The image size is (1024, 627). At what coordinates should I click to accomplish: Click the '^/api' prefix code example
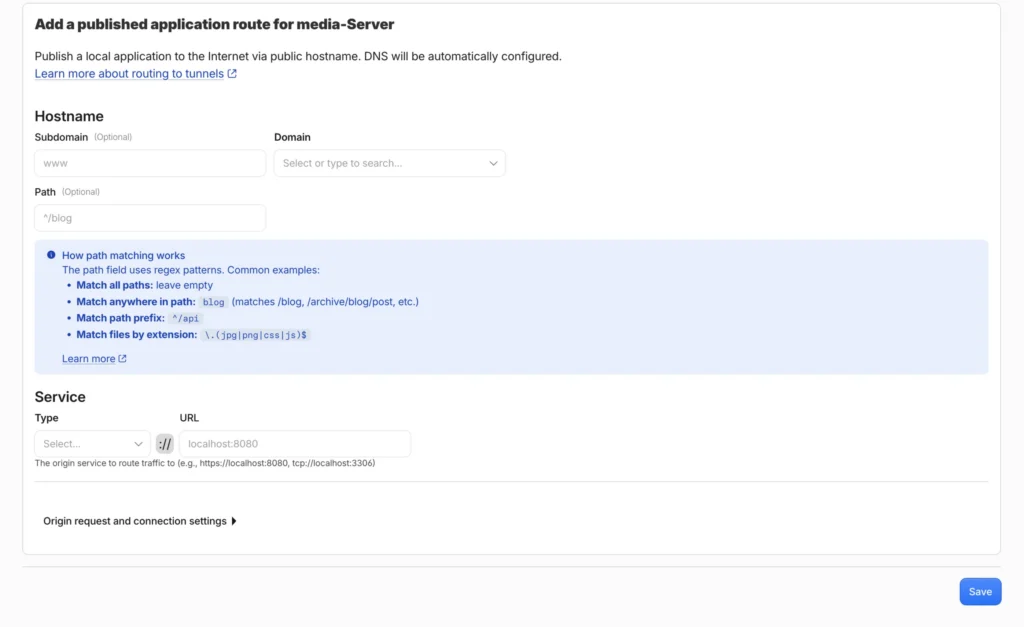pyautogui.click(x=185, y=319)
